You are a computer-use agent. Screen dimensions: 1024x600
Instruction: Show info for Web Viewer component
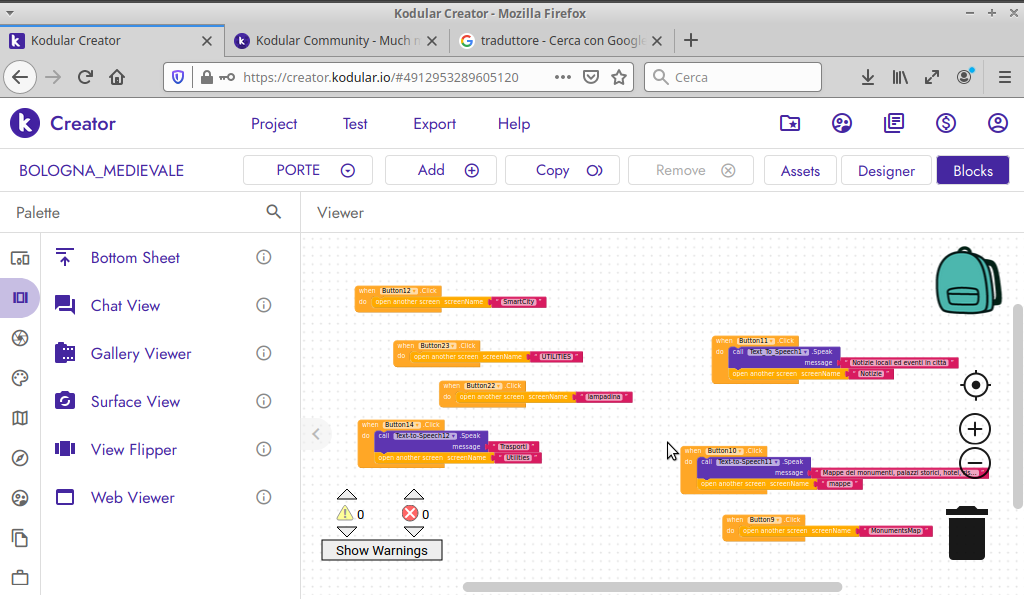point(264,497)
